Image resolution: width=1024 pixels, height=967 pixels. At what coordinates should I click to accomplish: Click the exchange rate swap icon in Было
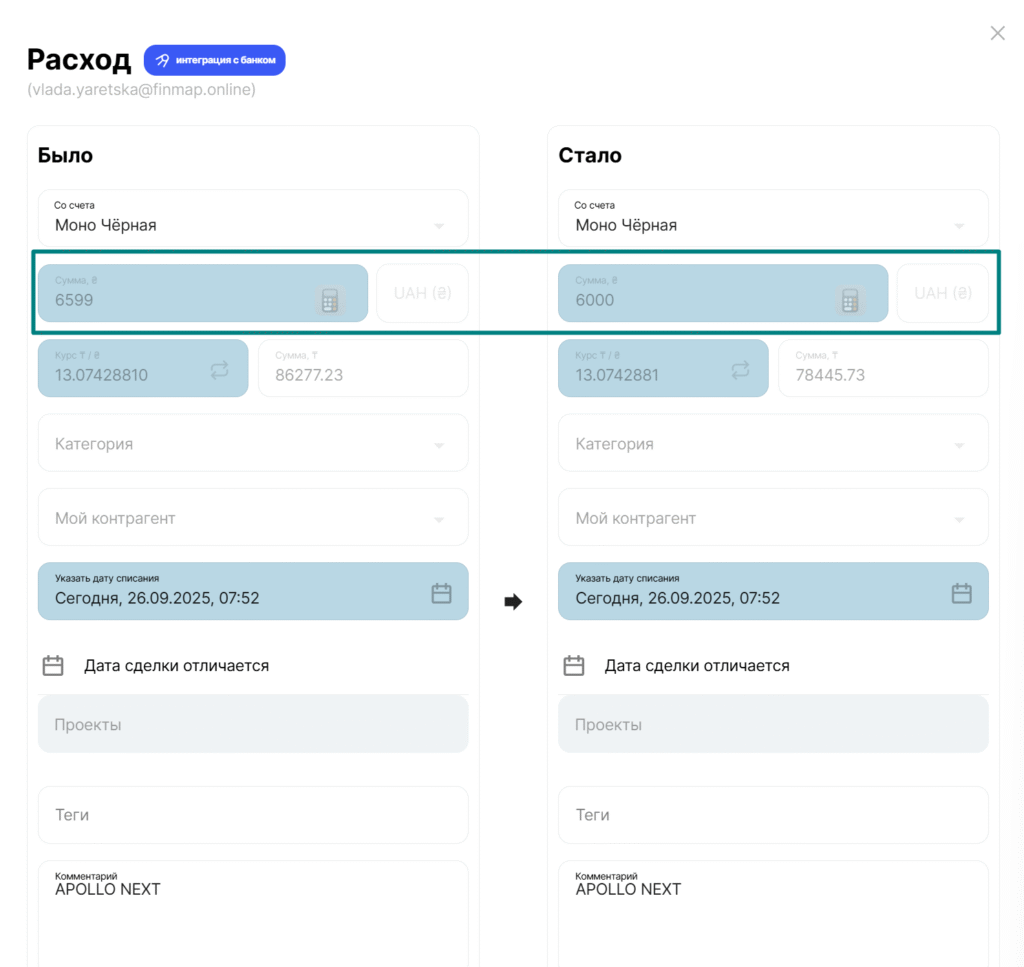tap(220, 370)
